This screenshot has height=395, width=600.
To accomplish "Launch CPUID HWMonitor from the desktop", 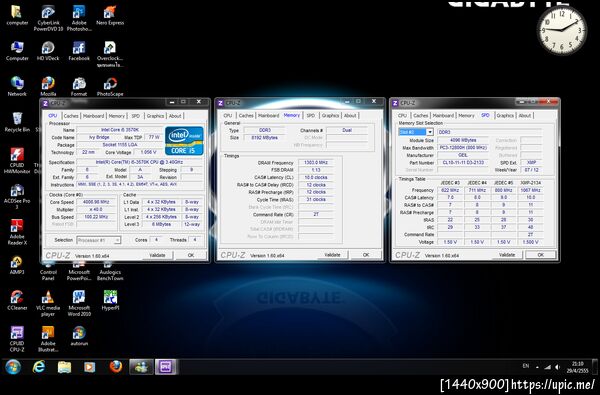I will pos(17,160).
